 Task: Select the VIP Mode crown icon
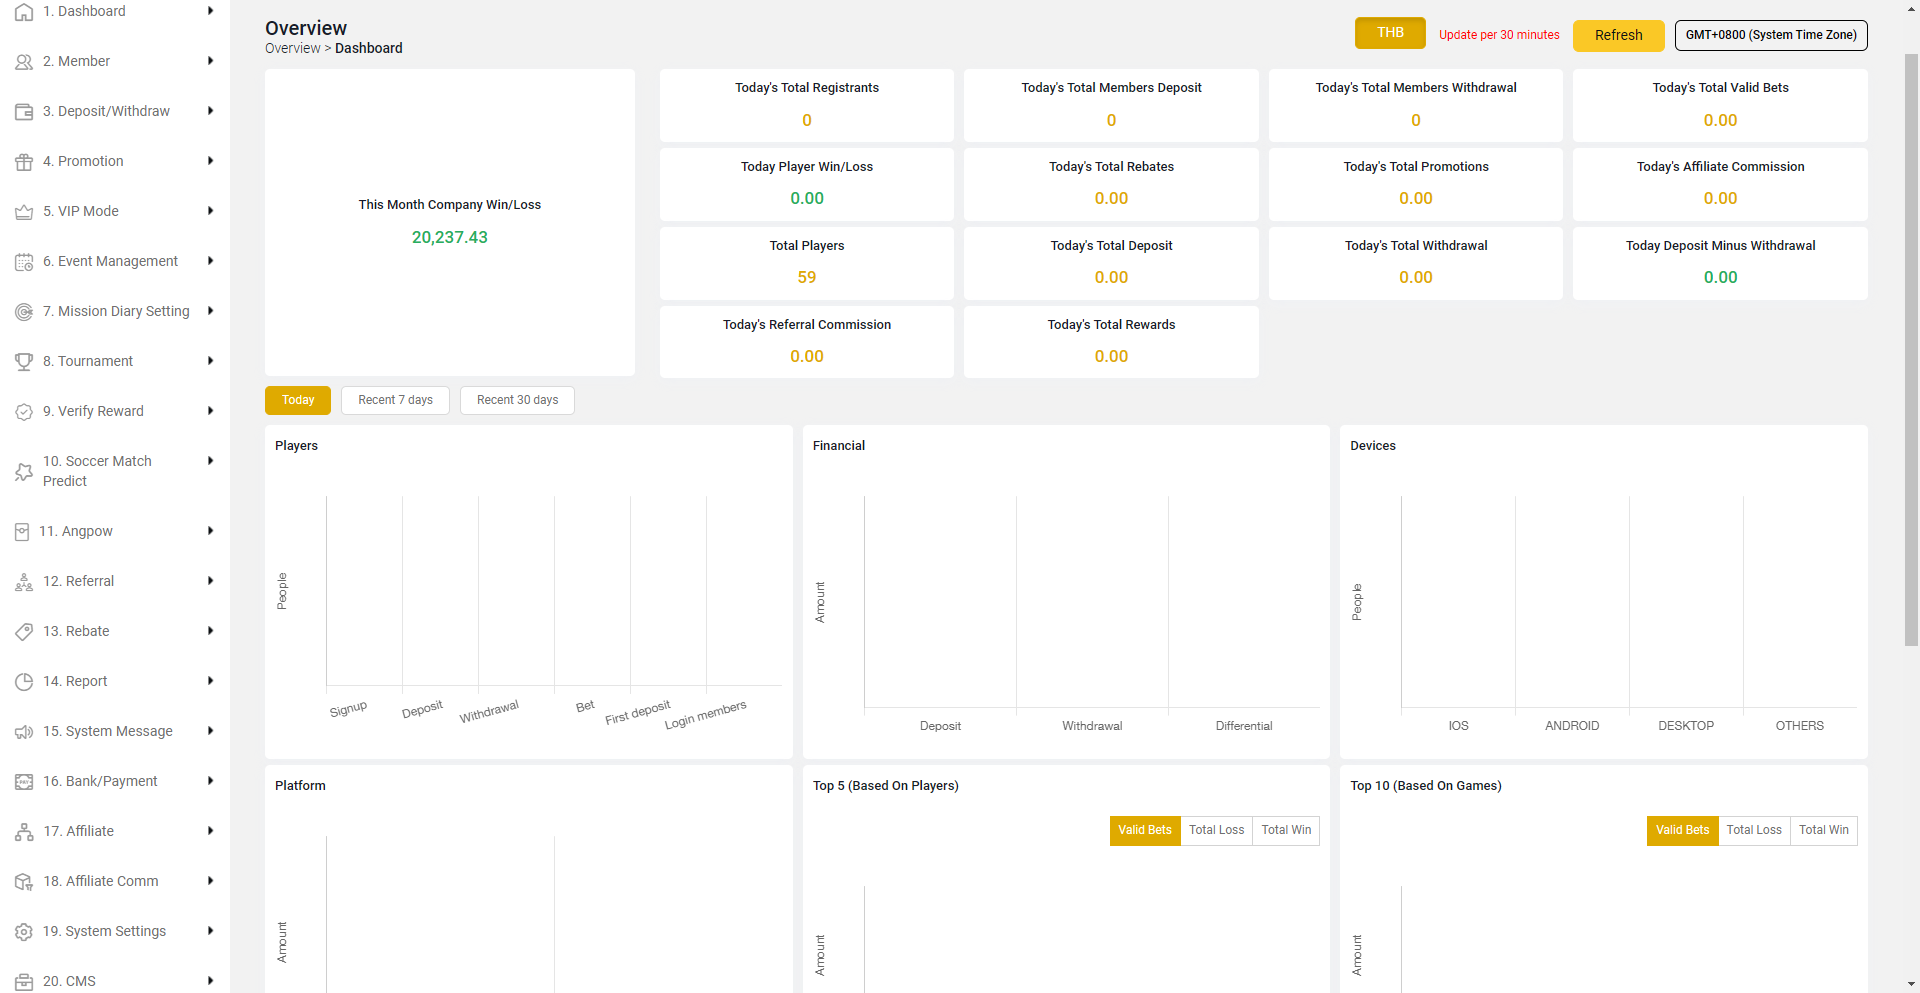click(x=24, y=211)
